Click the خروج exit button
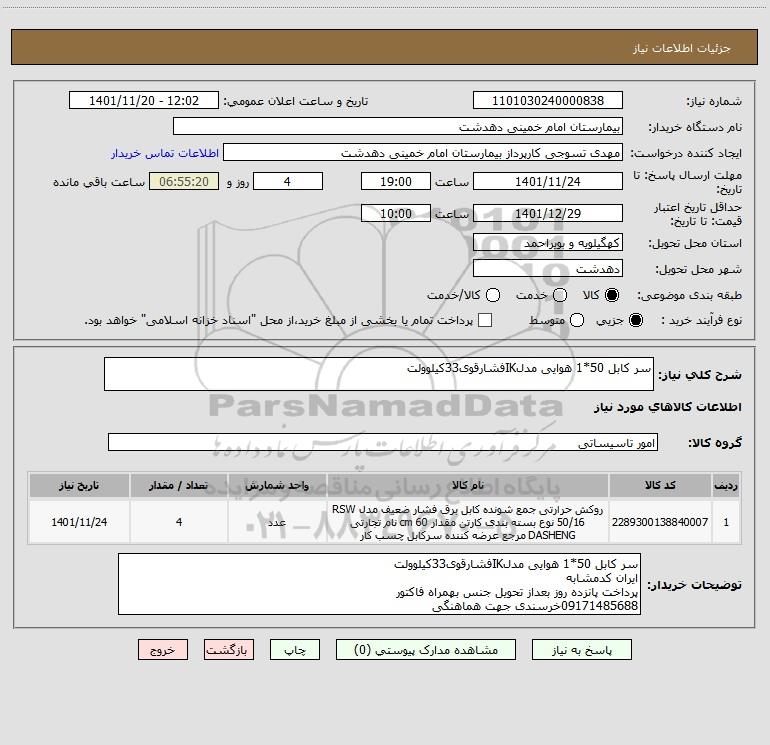The width and height of the screenshot is (770, 745). [163, 650]
